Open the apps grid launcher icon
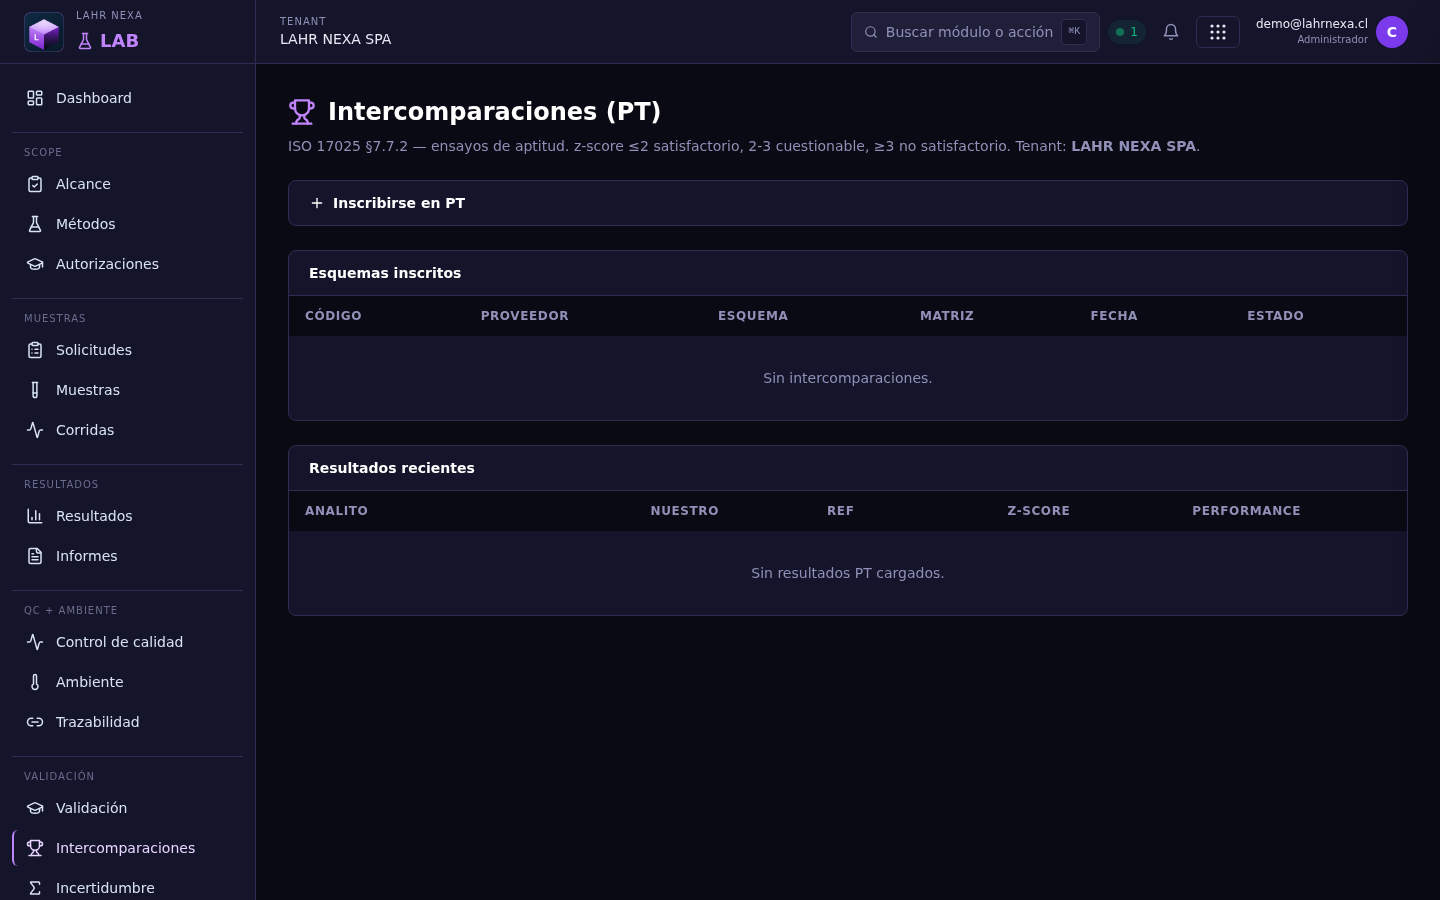 1218,32
